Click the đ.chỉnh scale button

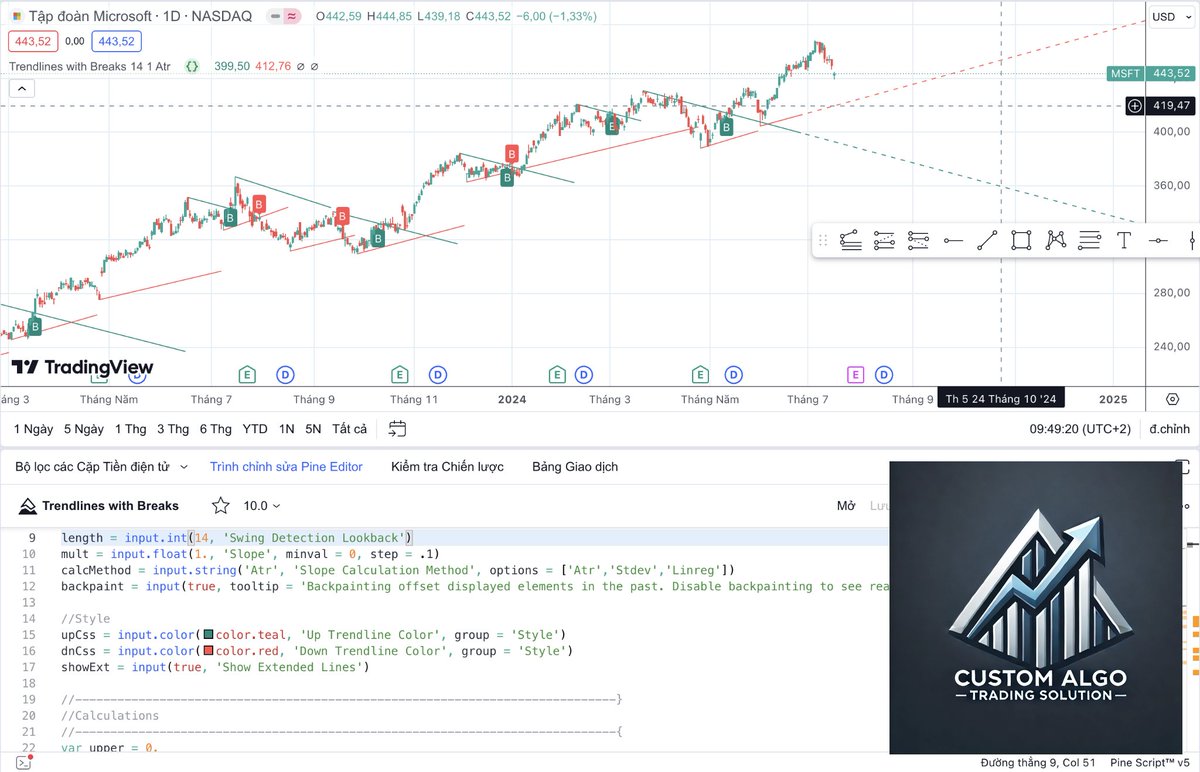[x=1169, y=429]
